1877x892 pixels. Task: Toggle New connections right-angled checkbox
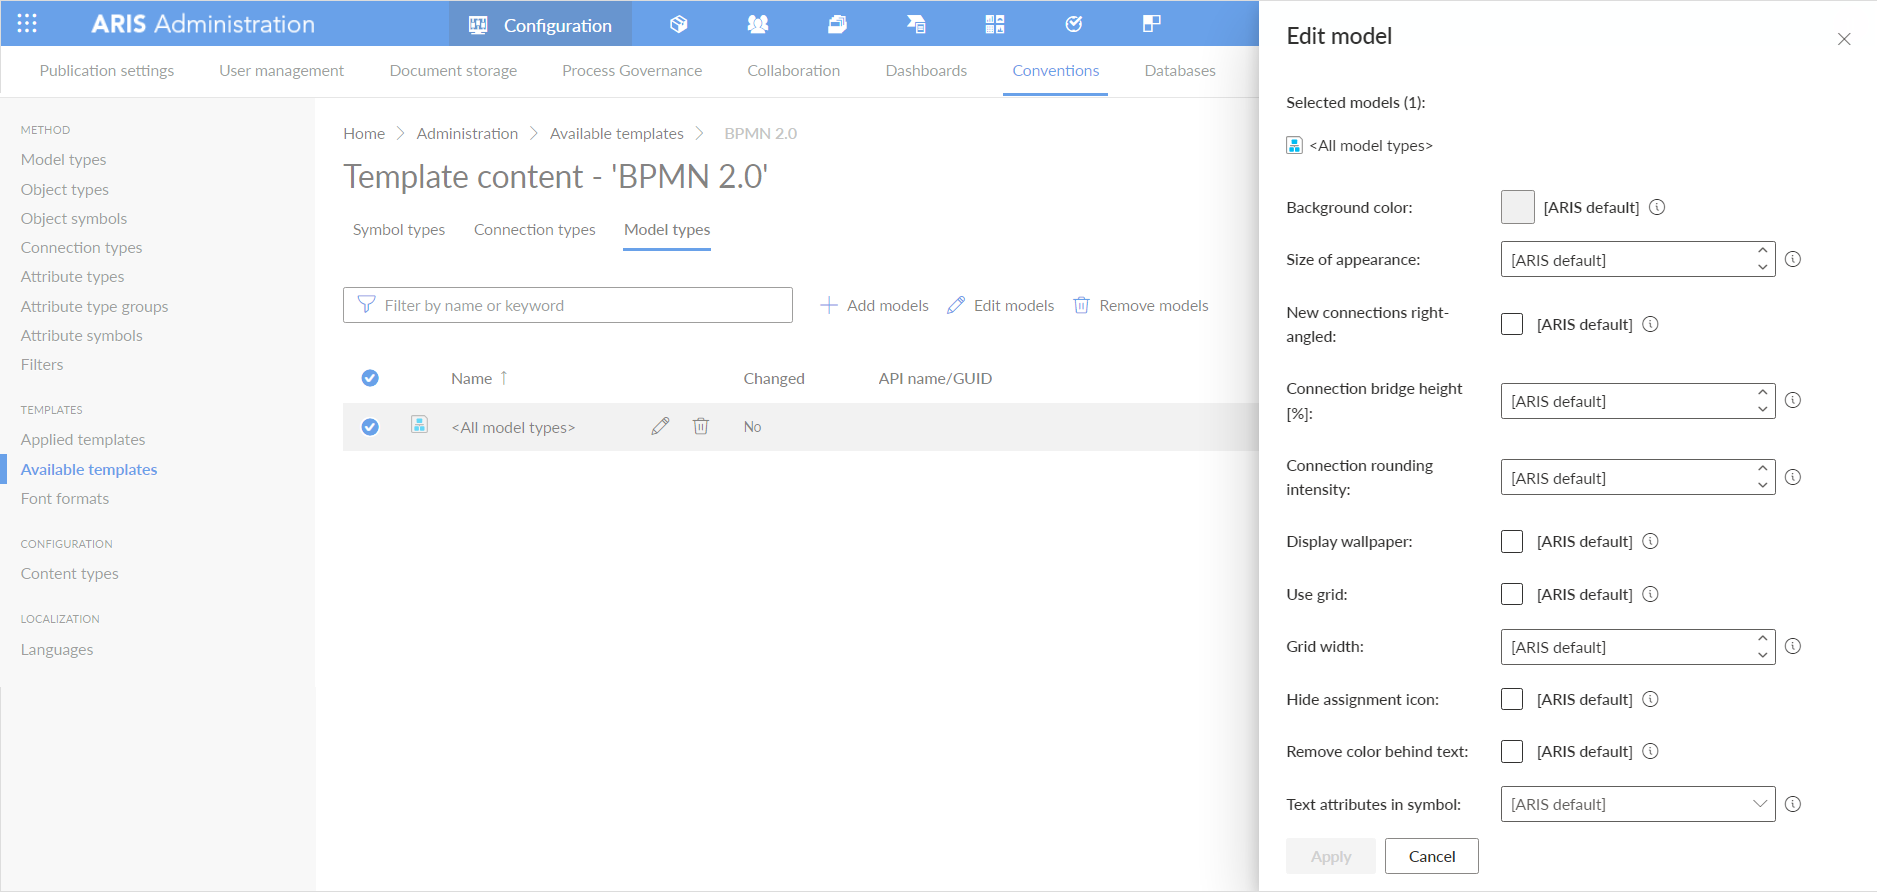point(1512,324)
